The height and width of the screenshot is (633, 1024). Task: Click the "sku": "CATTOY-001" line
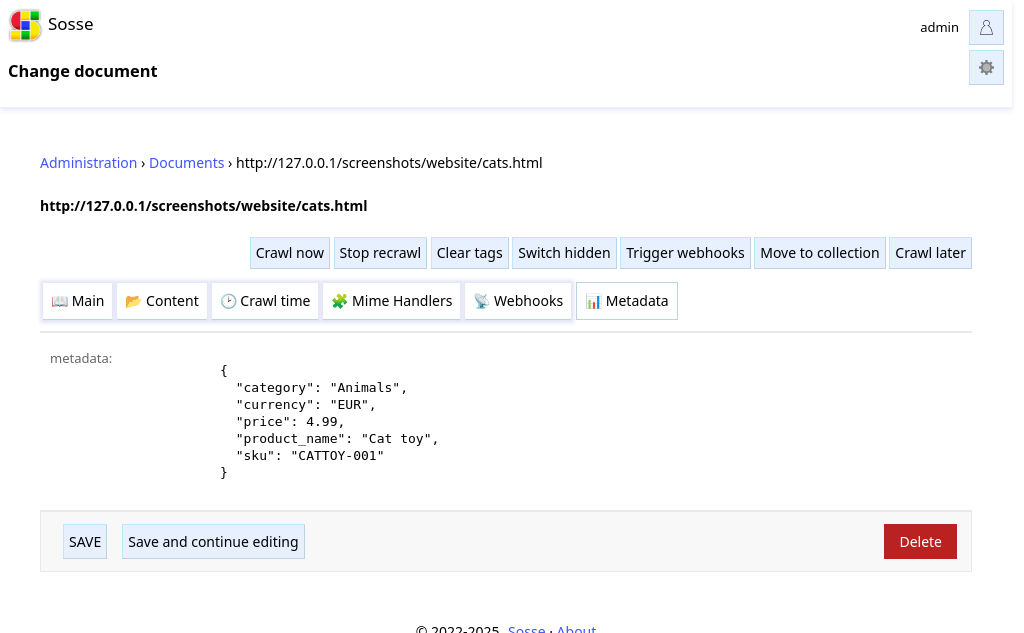[310, 455]
